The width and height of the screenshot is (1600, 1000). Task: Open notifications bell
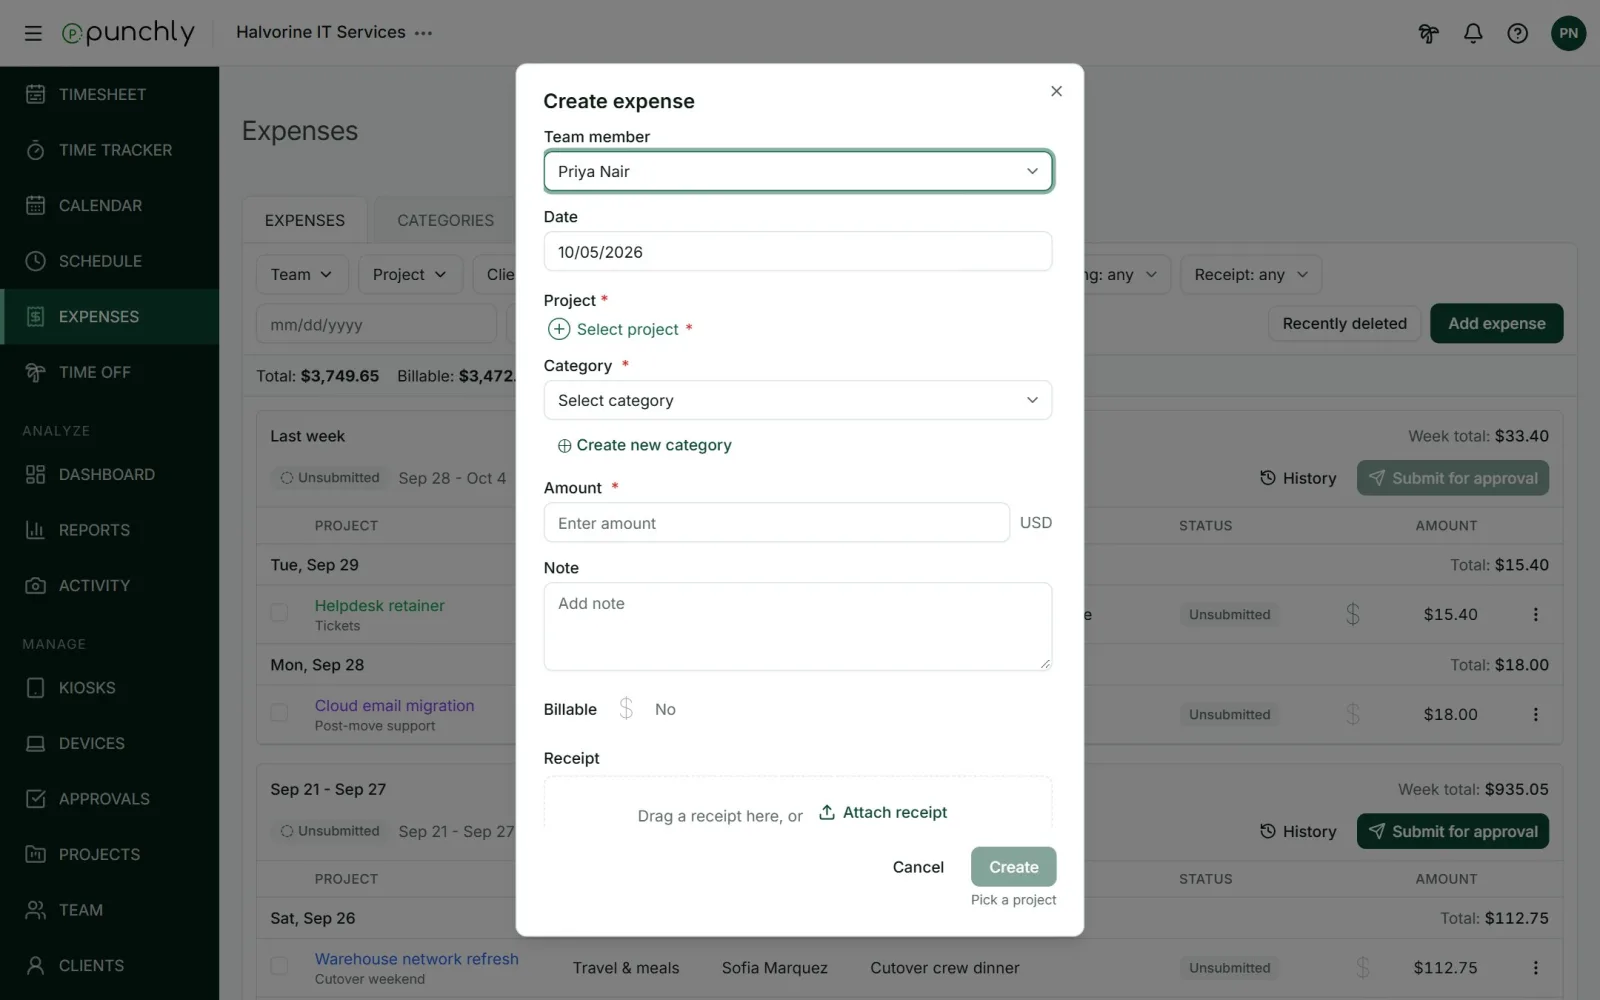click(1473, 33)
